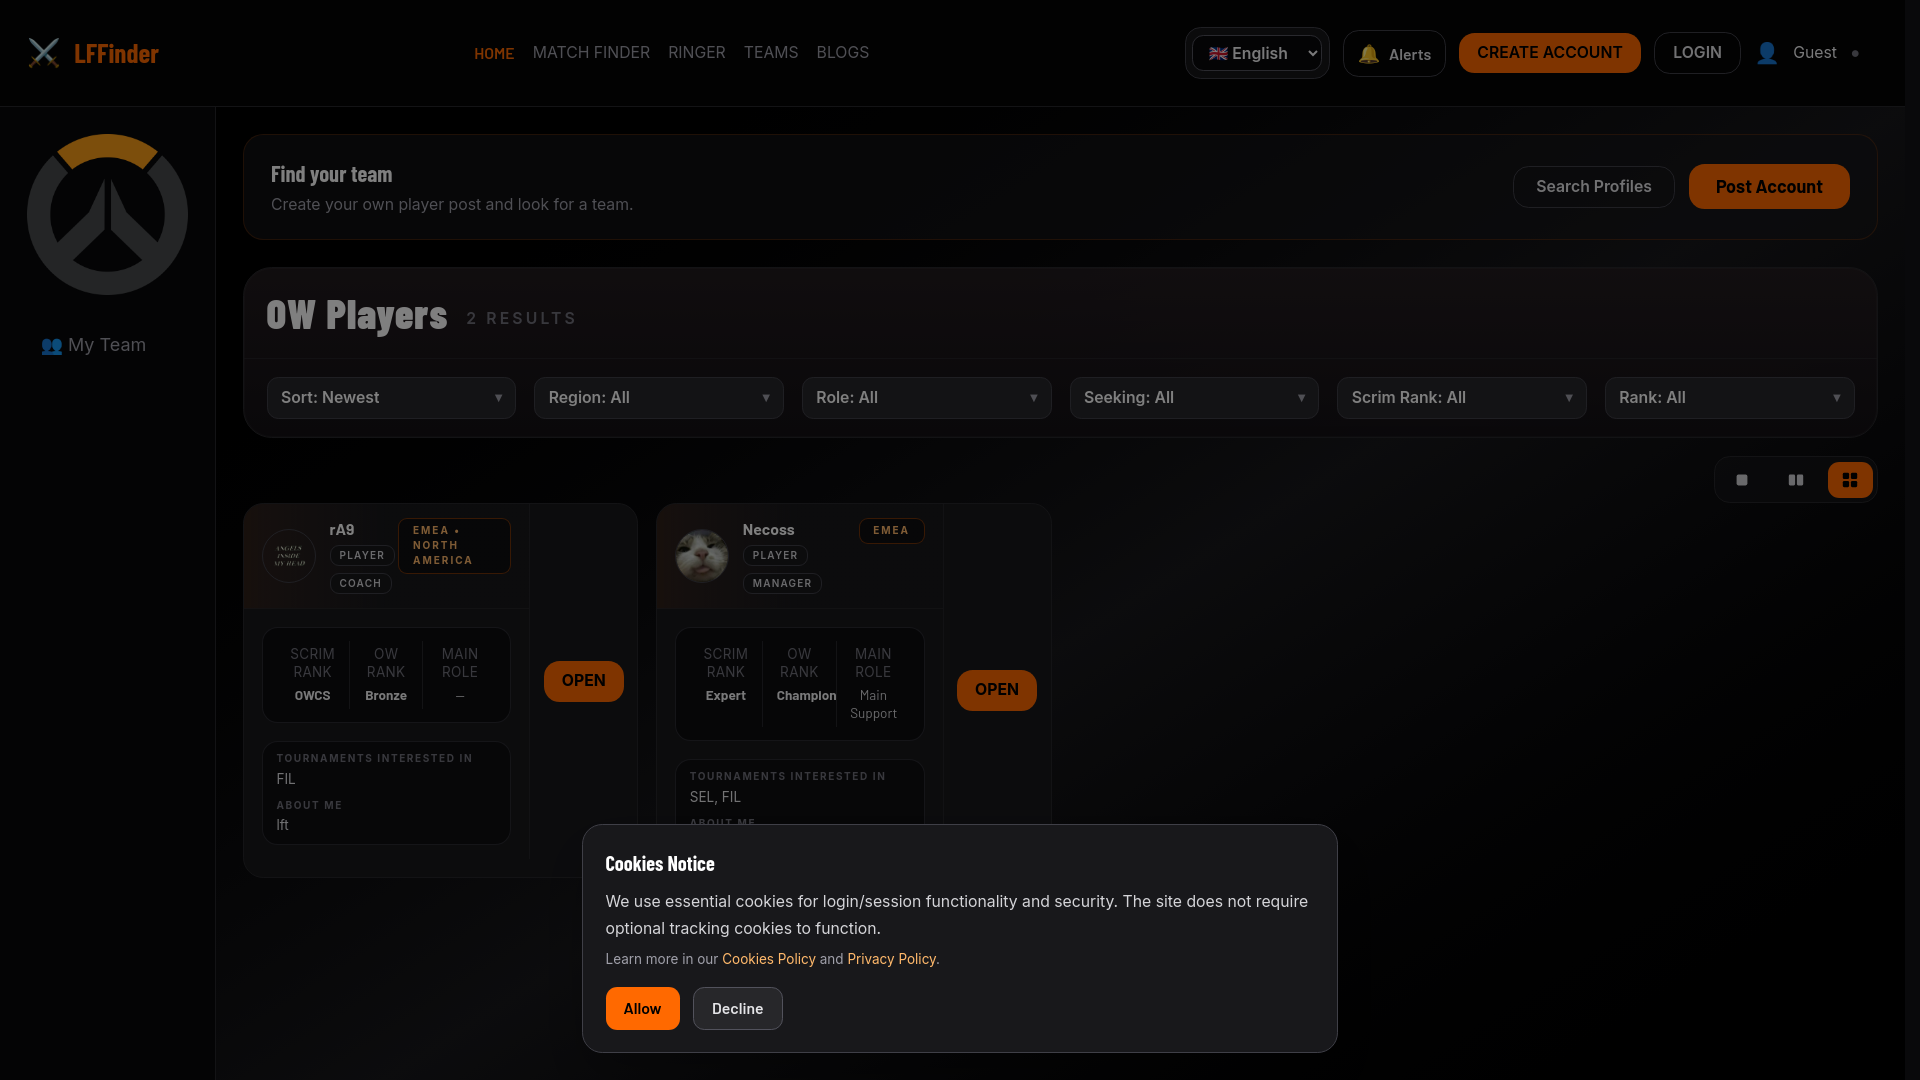Open My Team people icon in sidebar
Image resolution: width=1920 pixels, height=1080 pixels.
click(51, 346)
